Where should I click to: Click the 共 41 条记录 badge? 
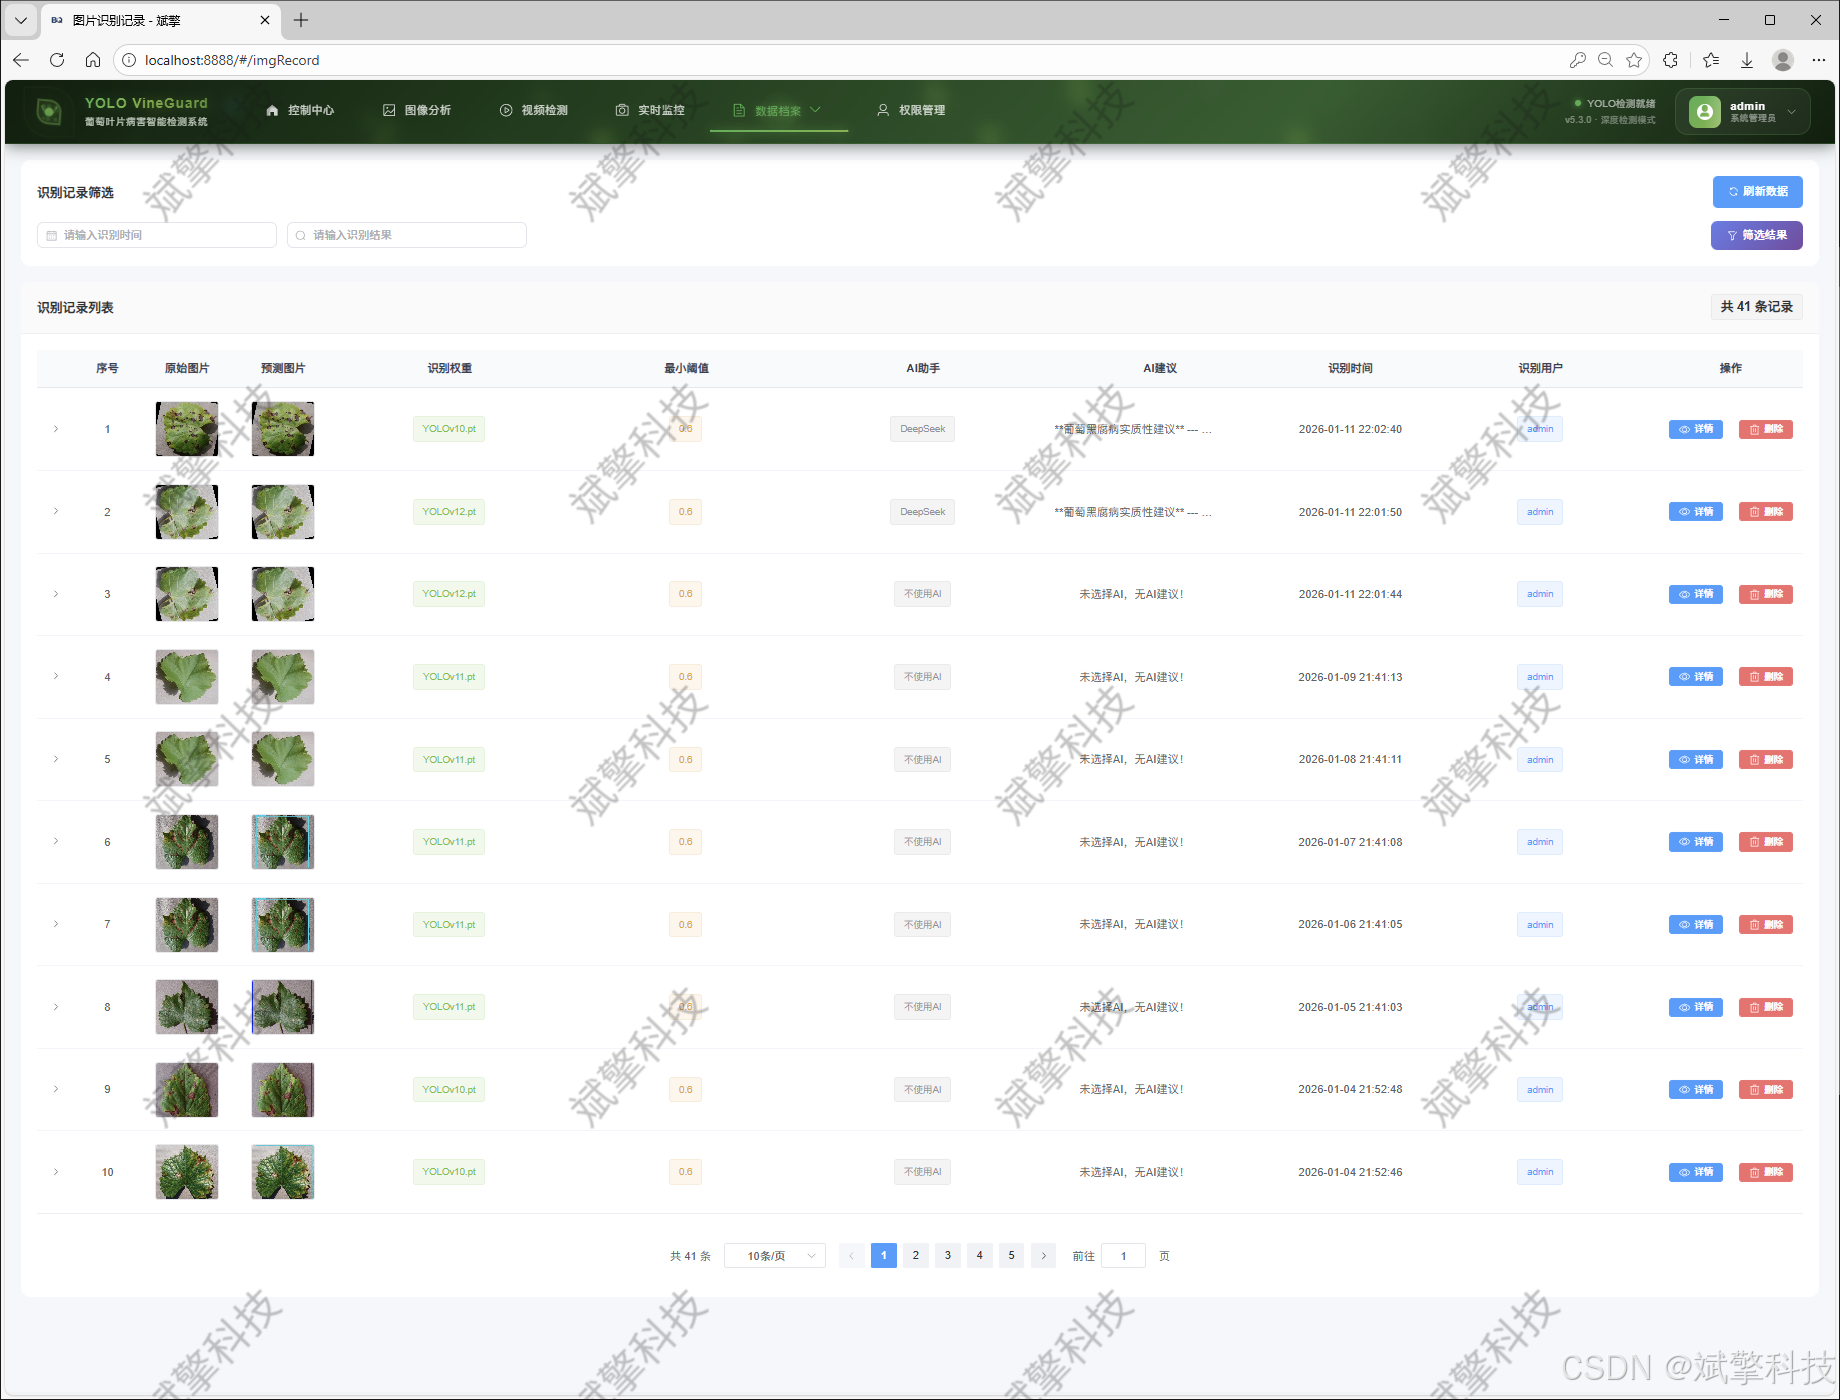click(x=1756, y=307)
